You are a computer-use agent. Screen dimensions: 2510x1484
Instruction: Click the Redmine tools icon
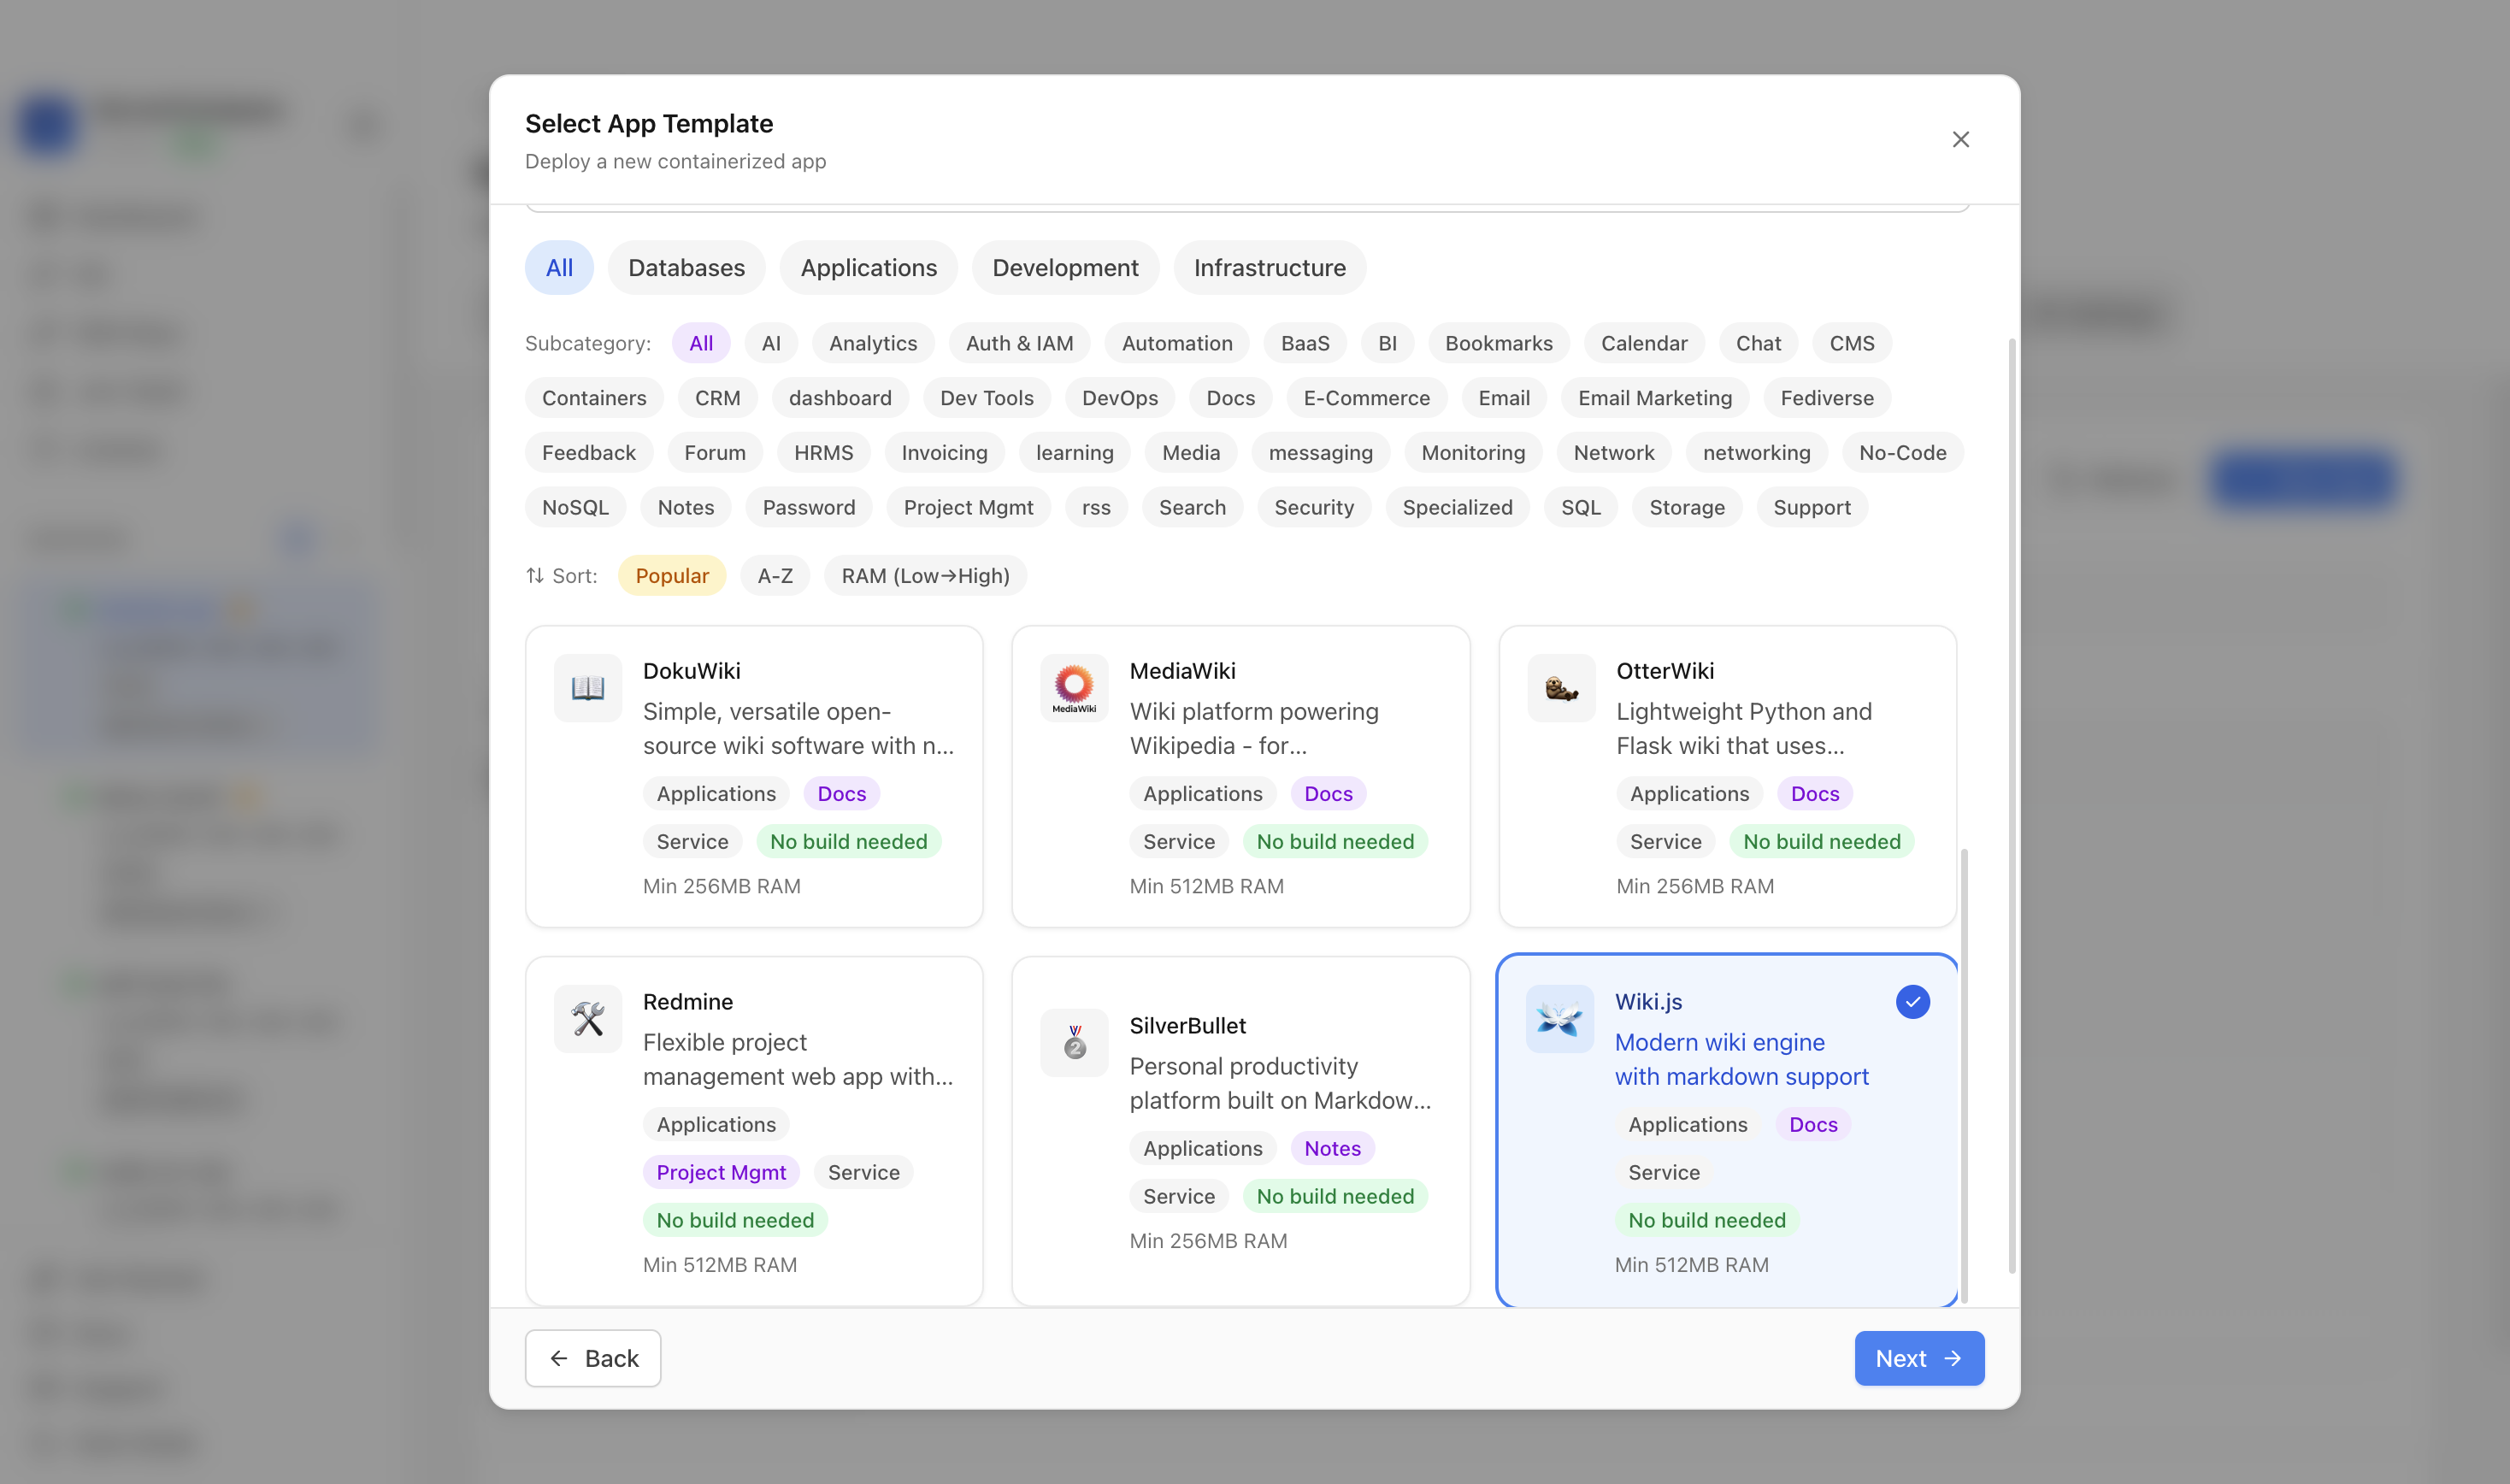pos(588,1019)
